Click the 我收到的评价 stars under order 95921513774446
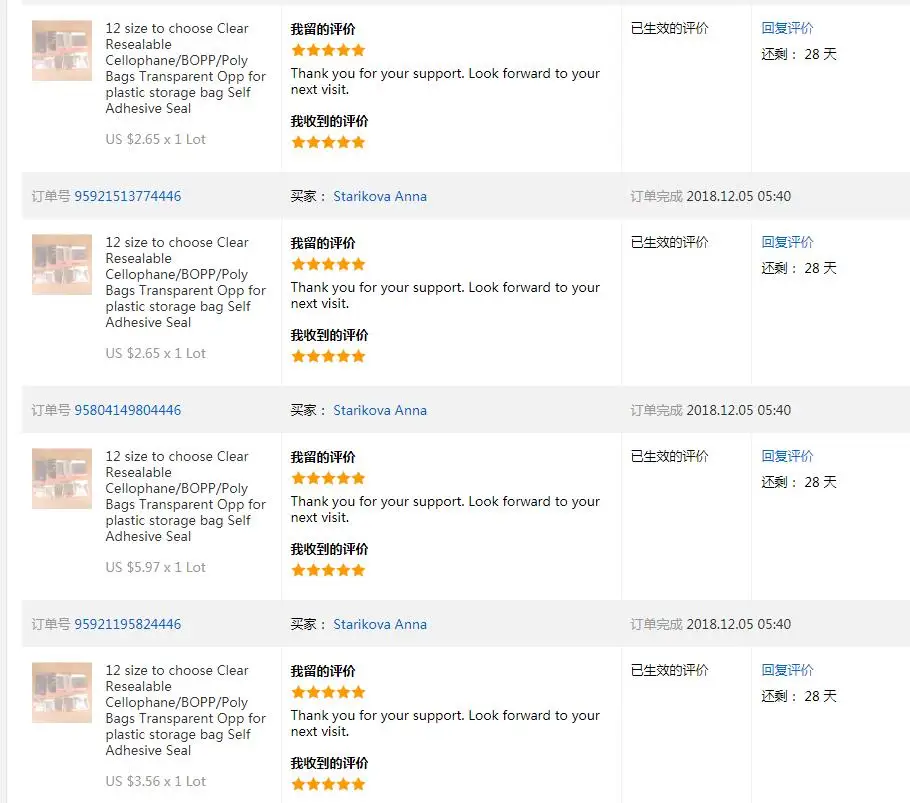The image size is (910, 803). coord(328,356)
